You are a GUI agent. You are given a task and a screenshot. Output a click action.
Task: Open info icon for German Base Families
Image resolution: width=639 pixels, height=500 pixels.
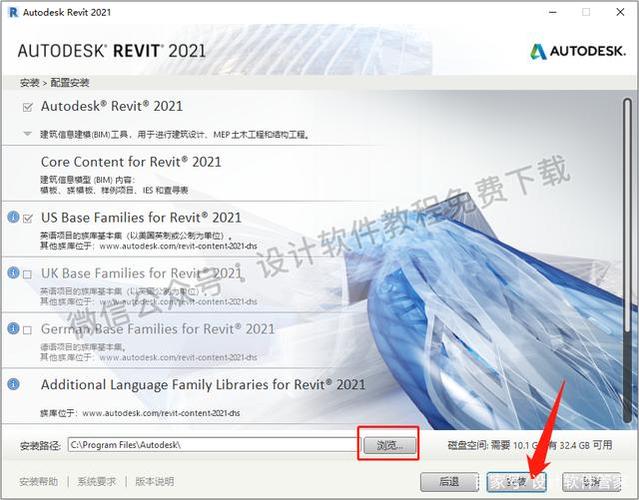pyautogui.click(x=13, y=328)
